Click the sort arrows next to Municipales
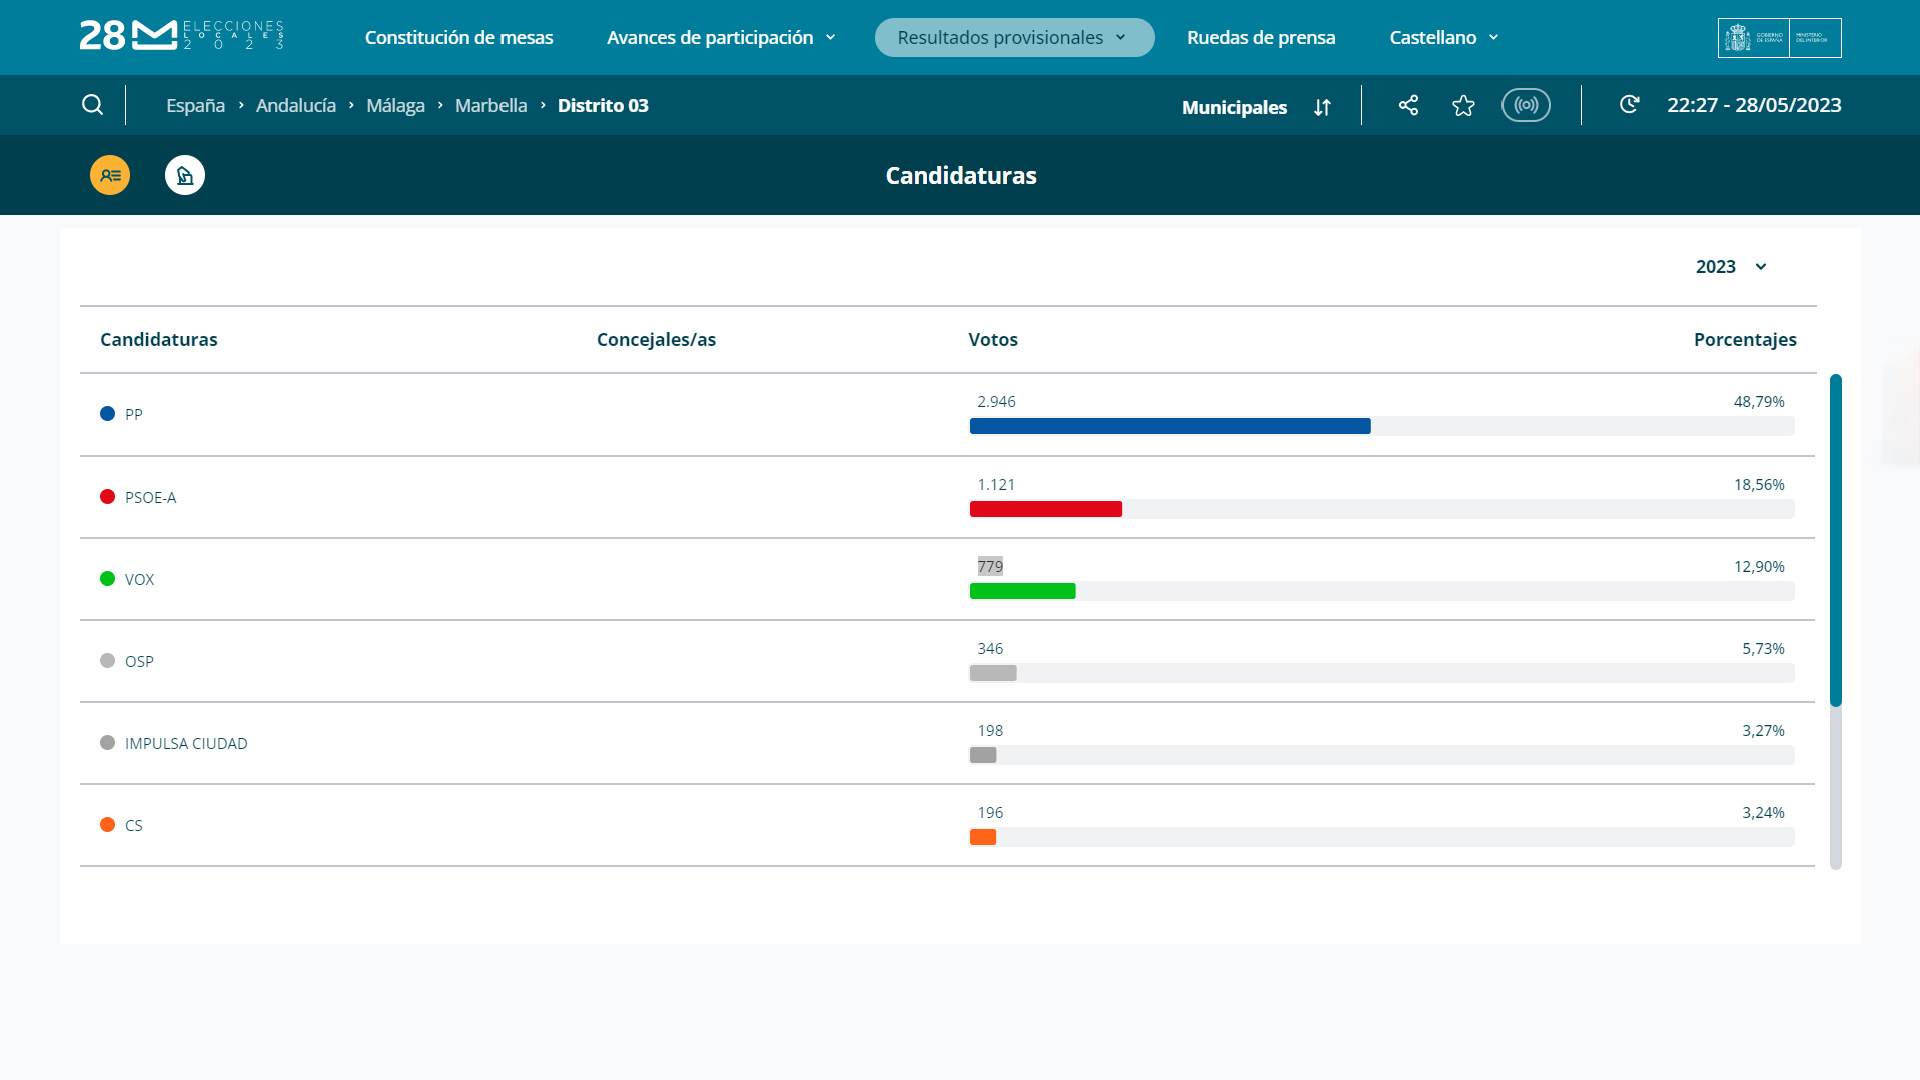The height and width of the screenshot is (1080, 1920). point(1322,107)
